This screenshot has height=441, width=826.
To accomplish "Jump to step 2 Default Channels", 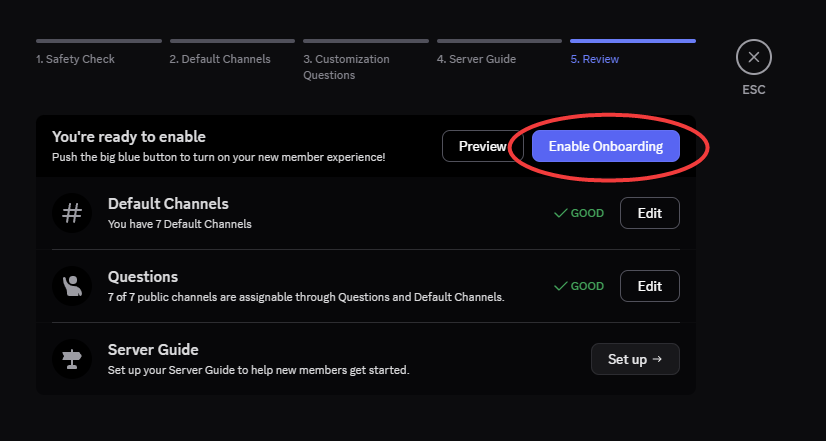I will [x=220, y=59].
